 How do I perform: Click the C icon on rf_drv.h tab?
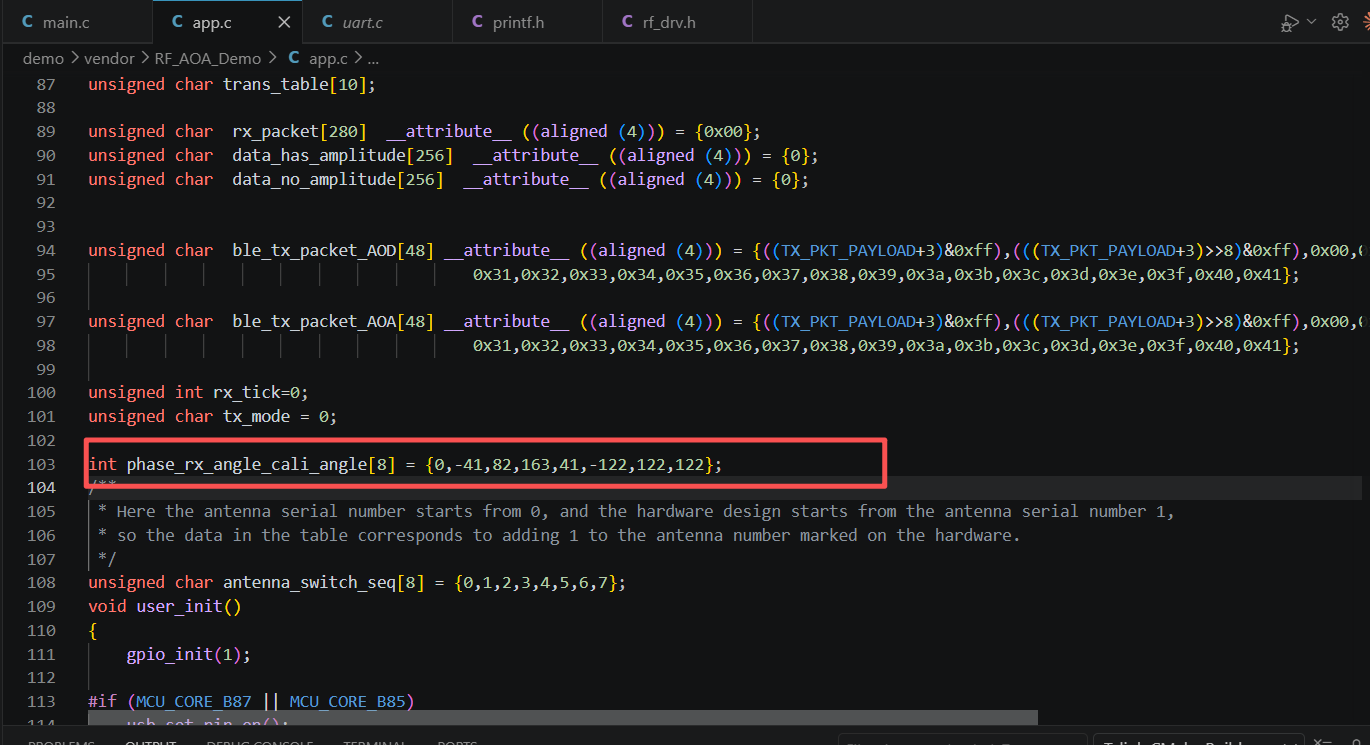coord(627,22)
